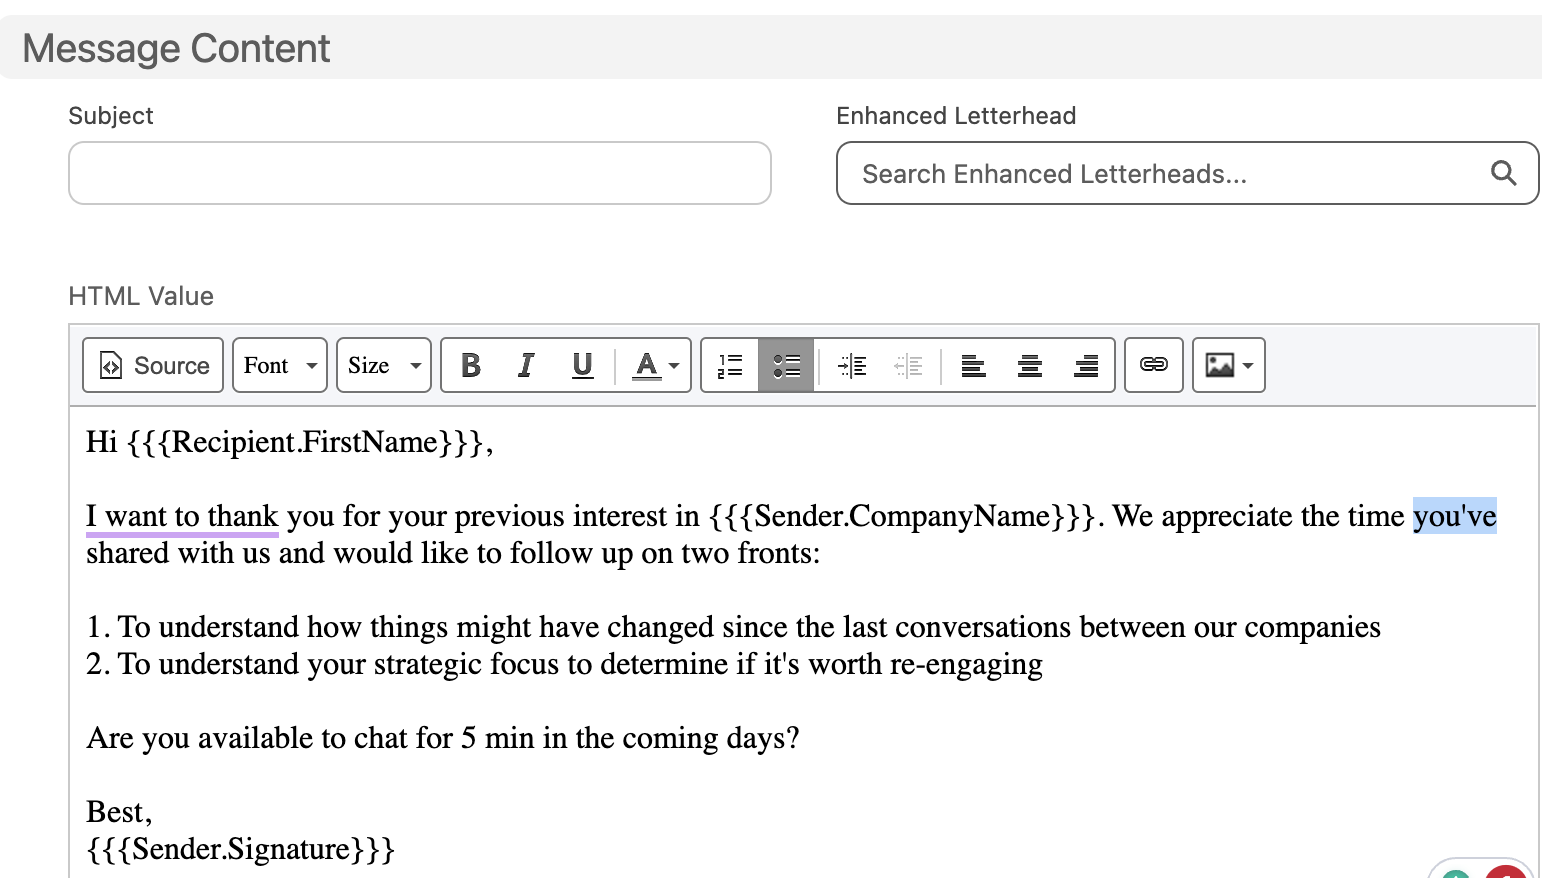Screen dimensions: 1542x878
Task: Align the text to the right
Action: [x=1086, y=365]
